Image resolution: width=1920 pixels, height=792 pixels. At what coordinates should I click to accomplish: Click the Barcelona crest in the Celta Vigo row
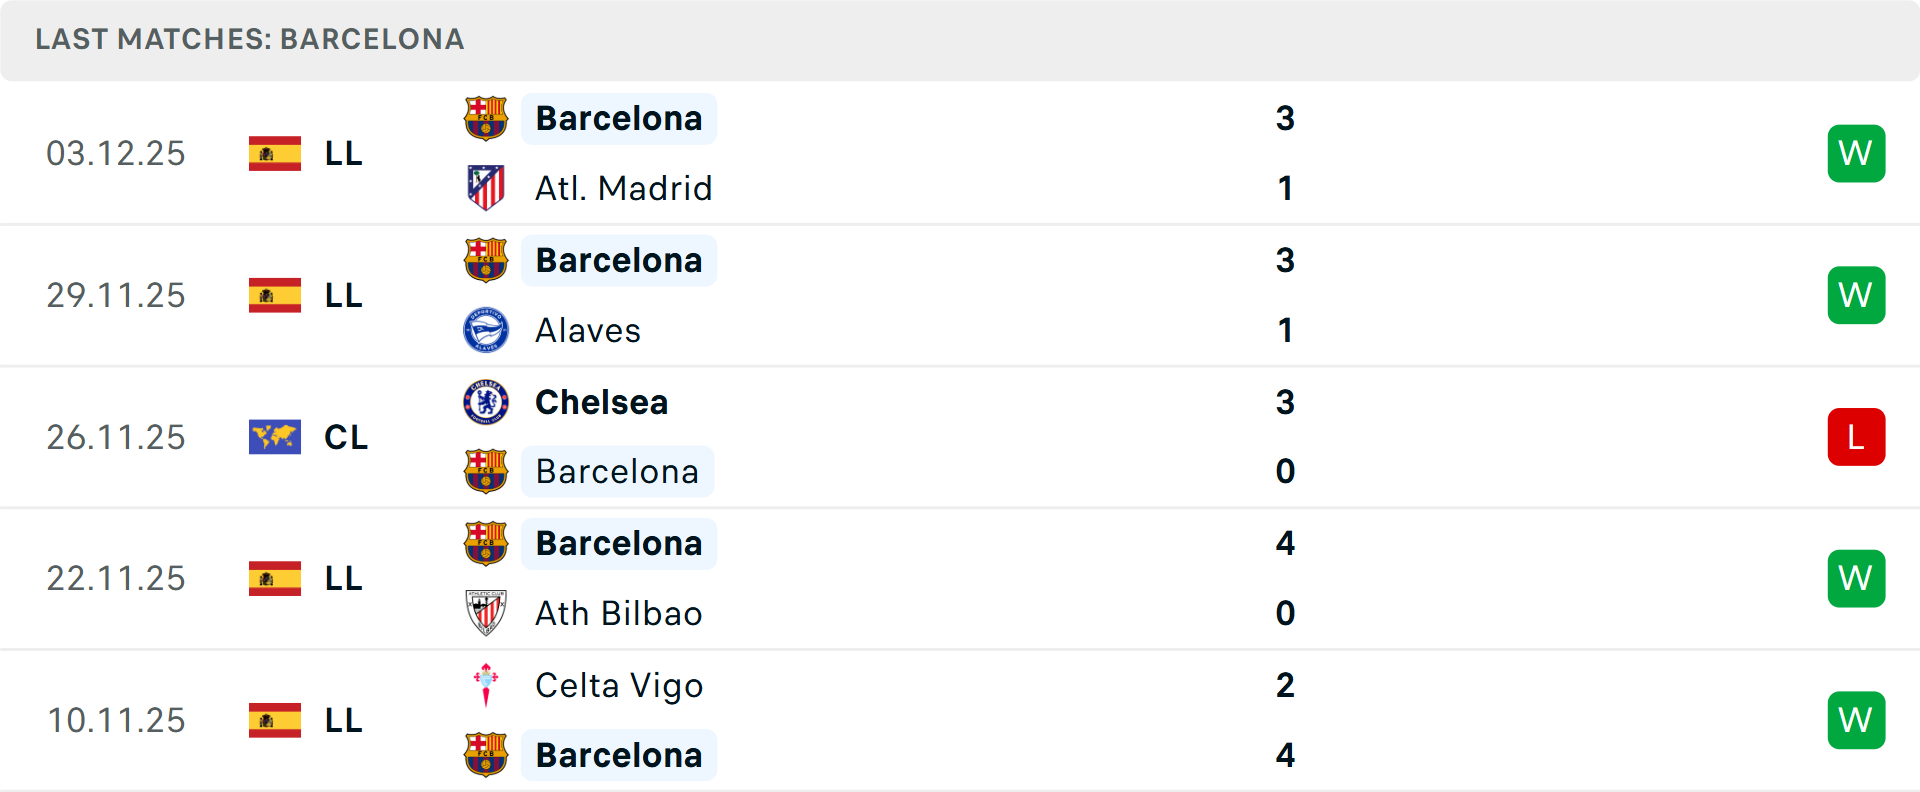(x=486, y=755)
